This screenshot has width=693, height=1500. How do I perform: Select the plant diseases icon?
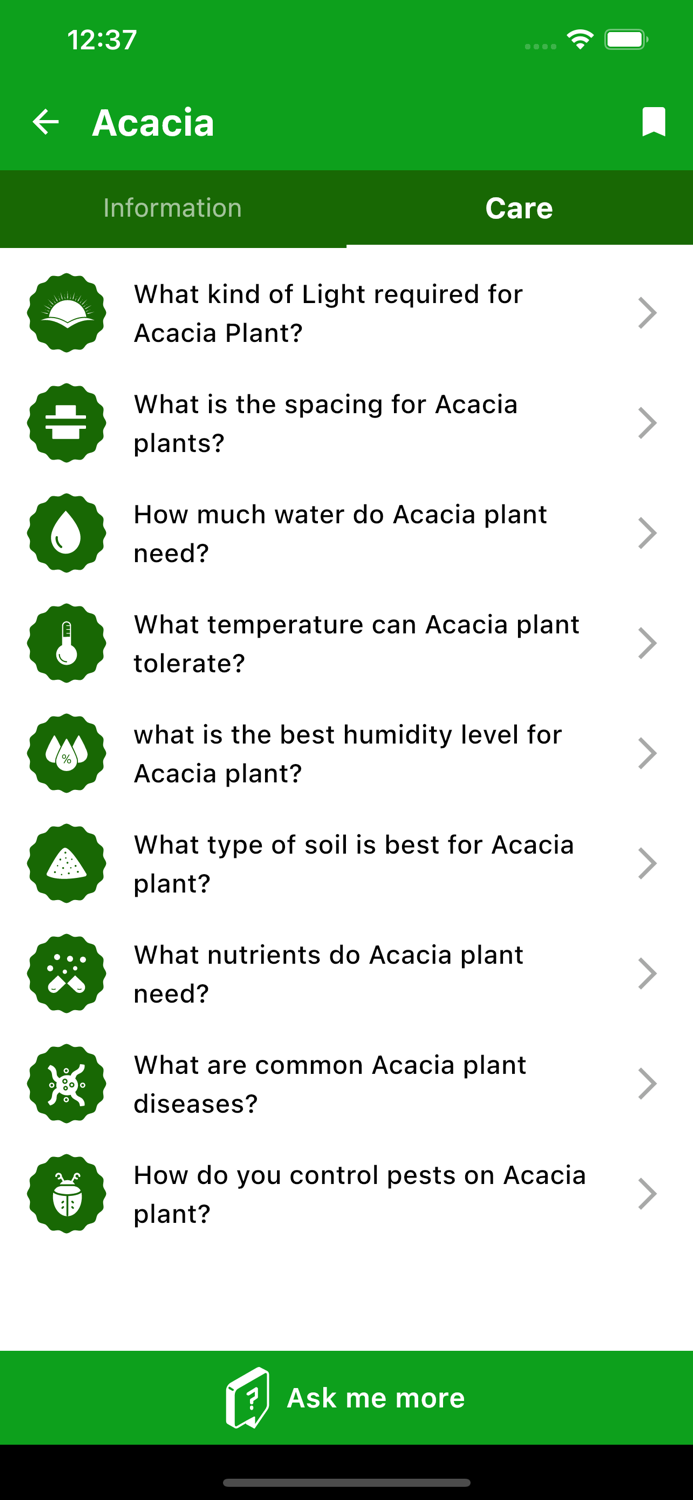click(66, 1083)
